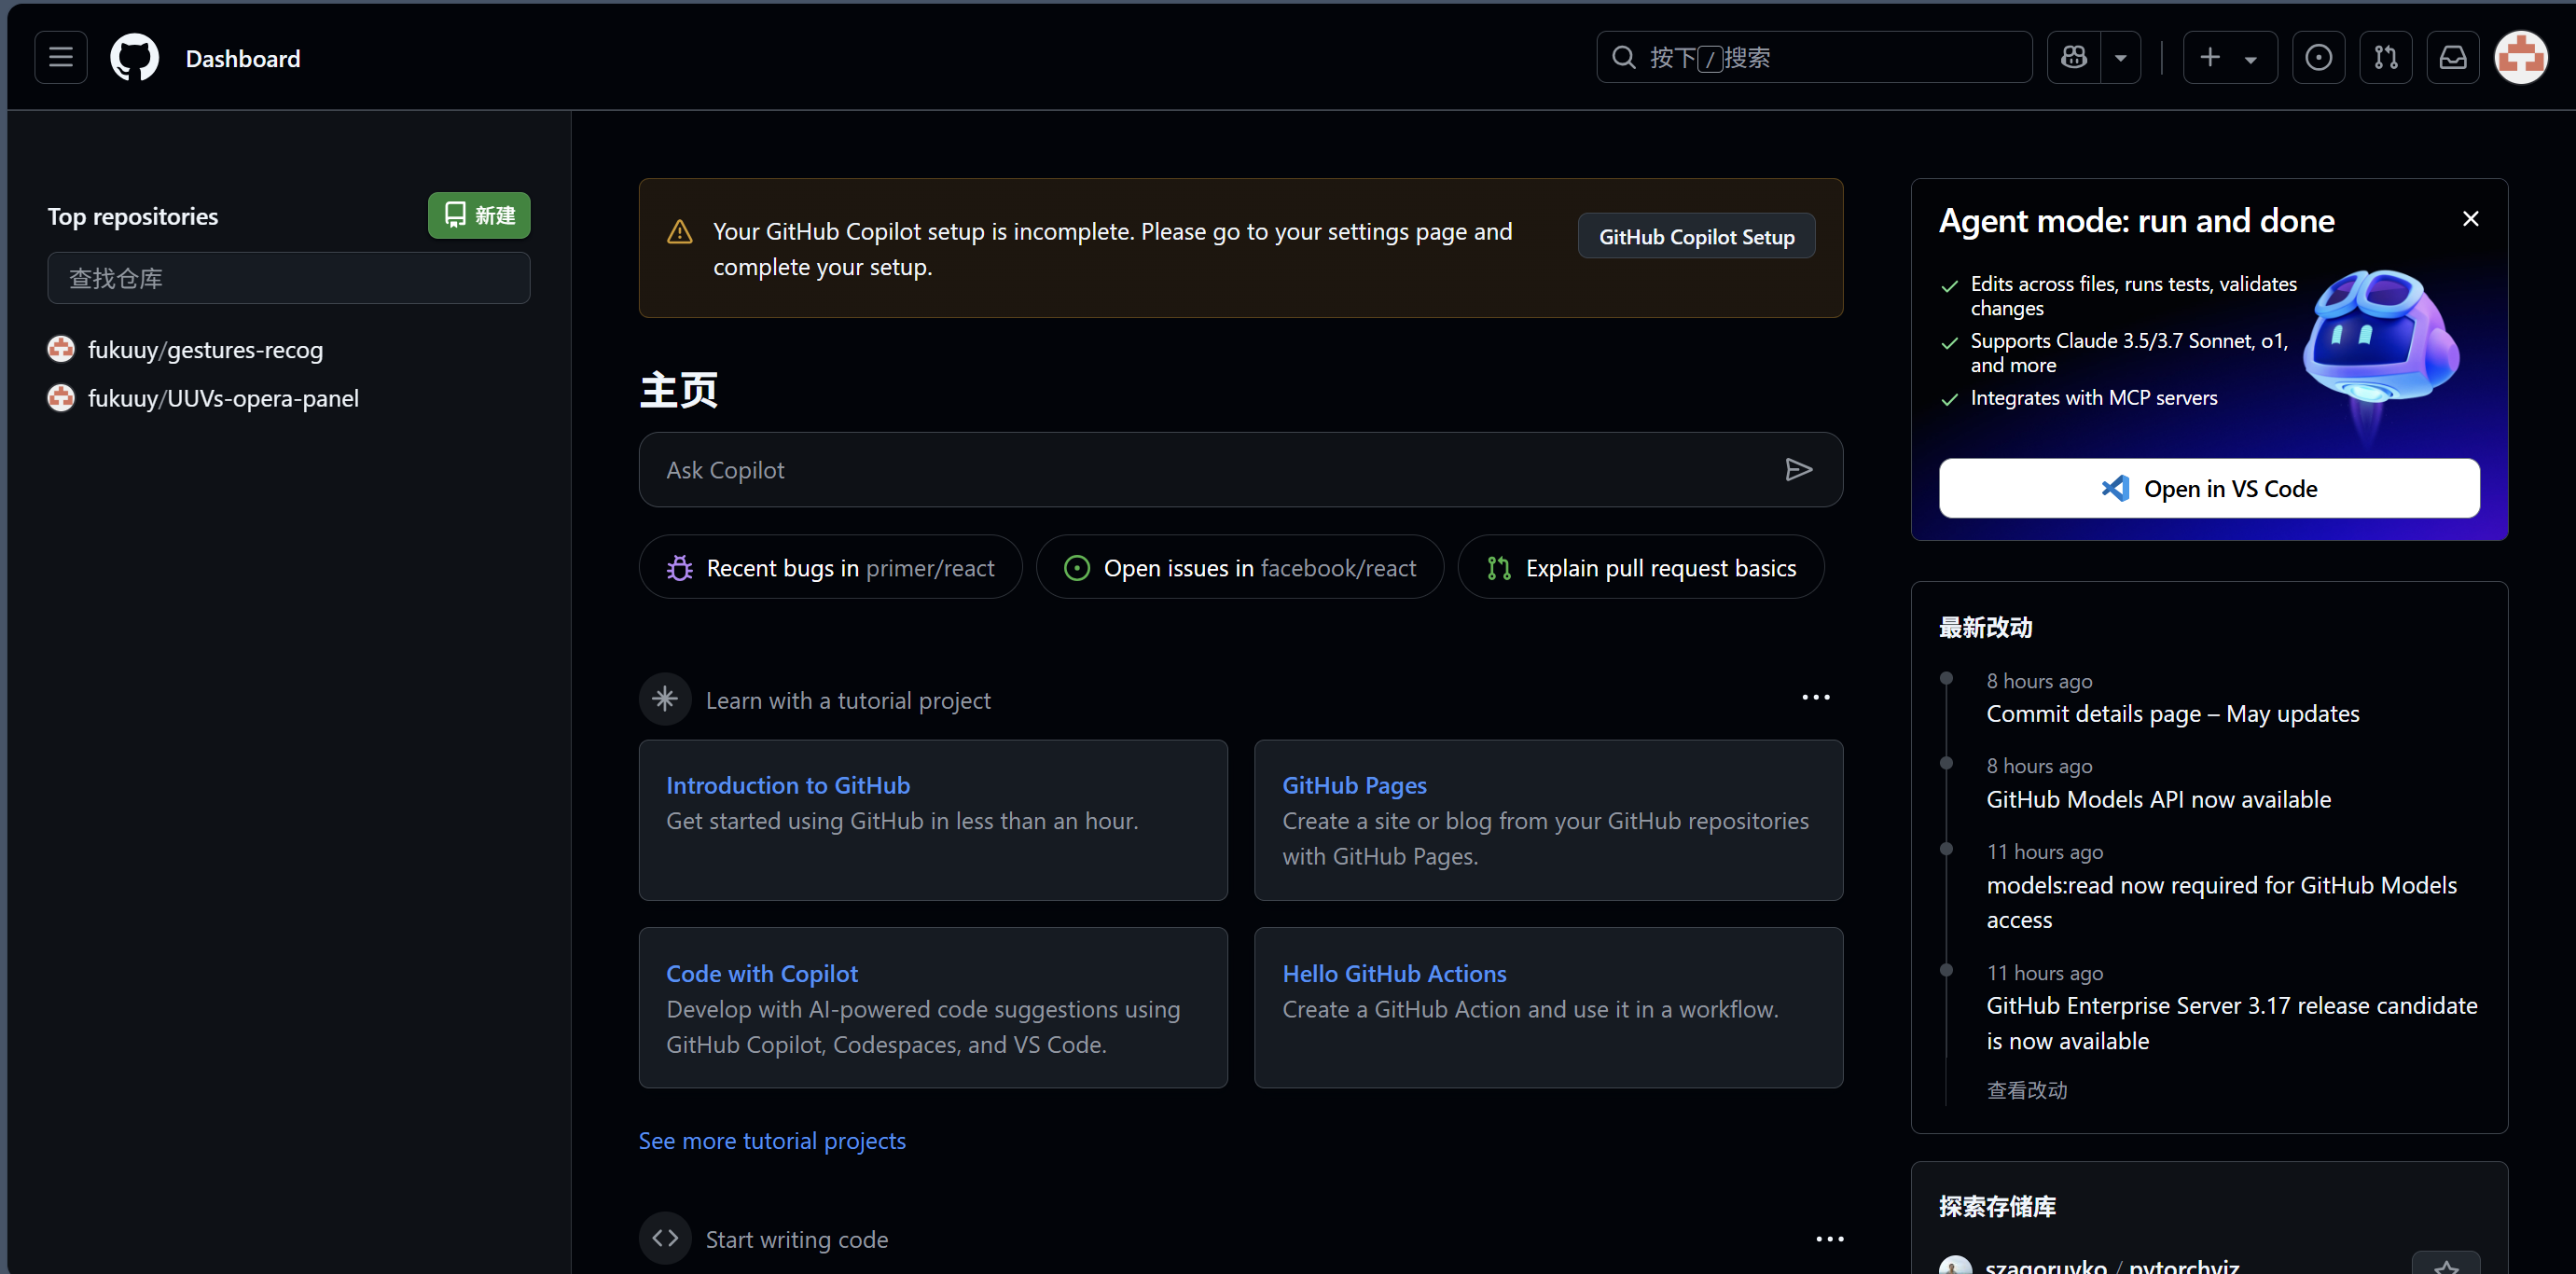
Task: Open the notifications inbox icon
Action: (x=2453, y=57)
